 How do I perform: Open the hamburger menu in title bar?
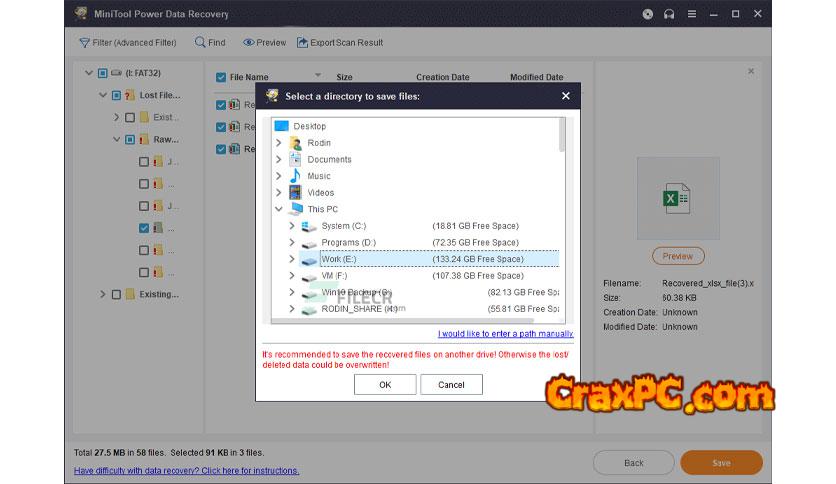click(692, 14)
